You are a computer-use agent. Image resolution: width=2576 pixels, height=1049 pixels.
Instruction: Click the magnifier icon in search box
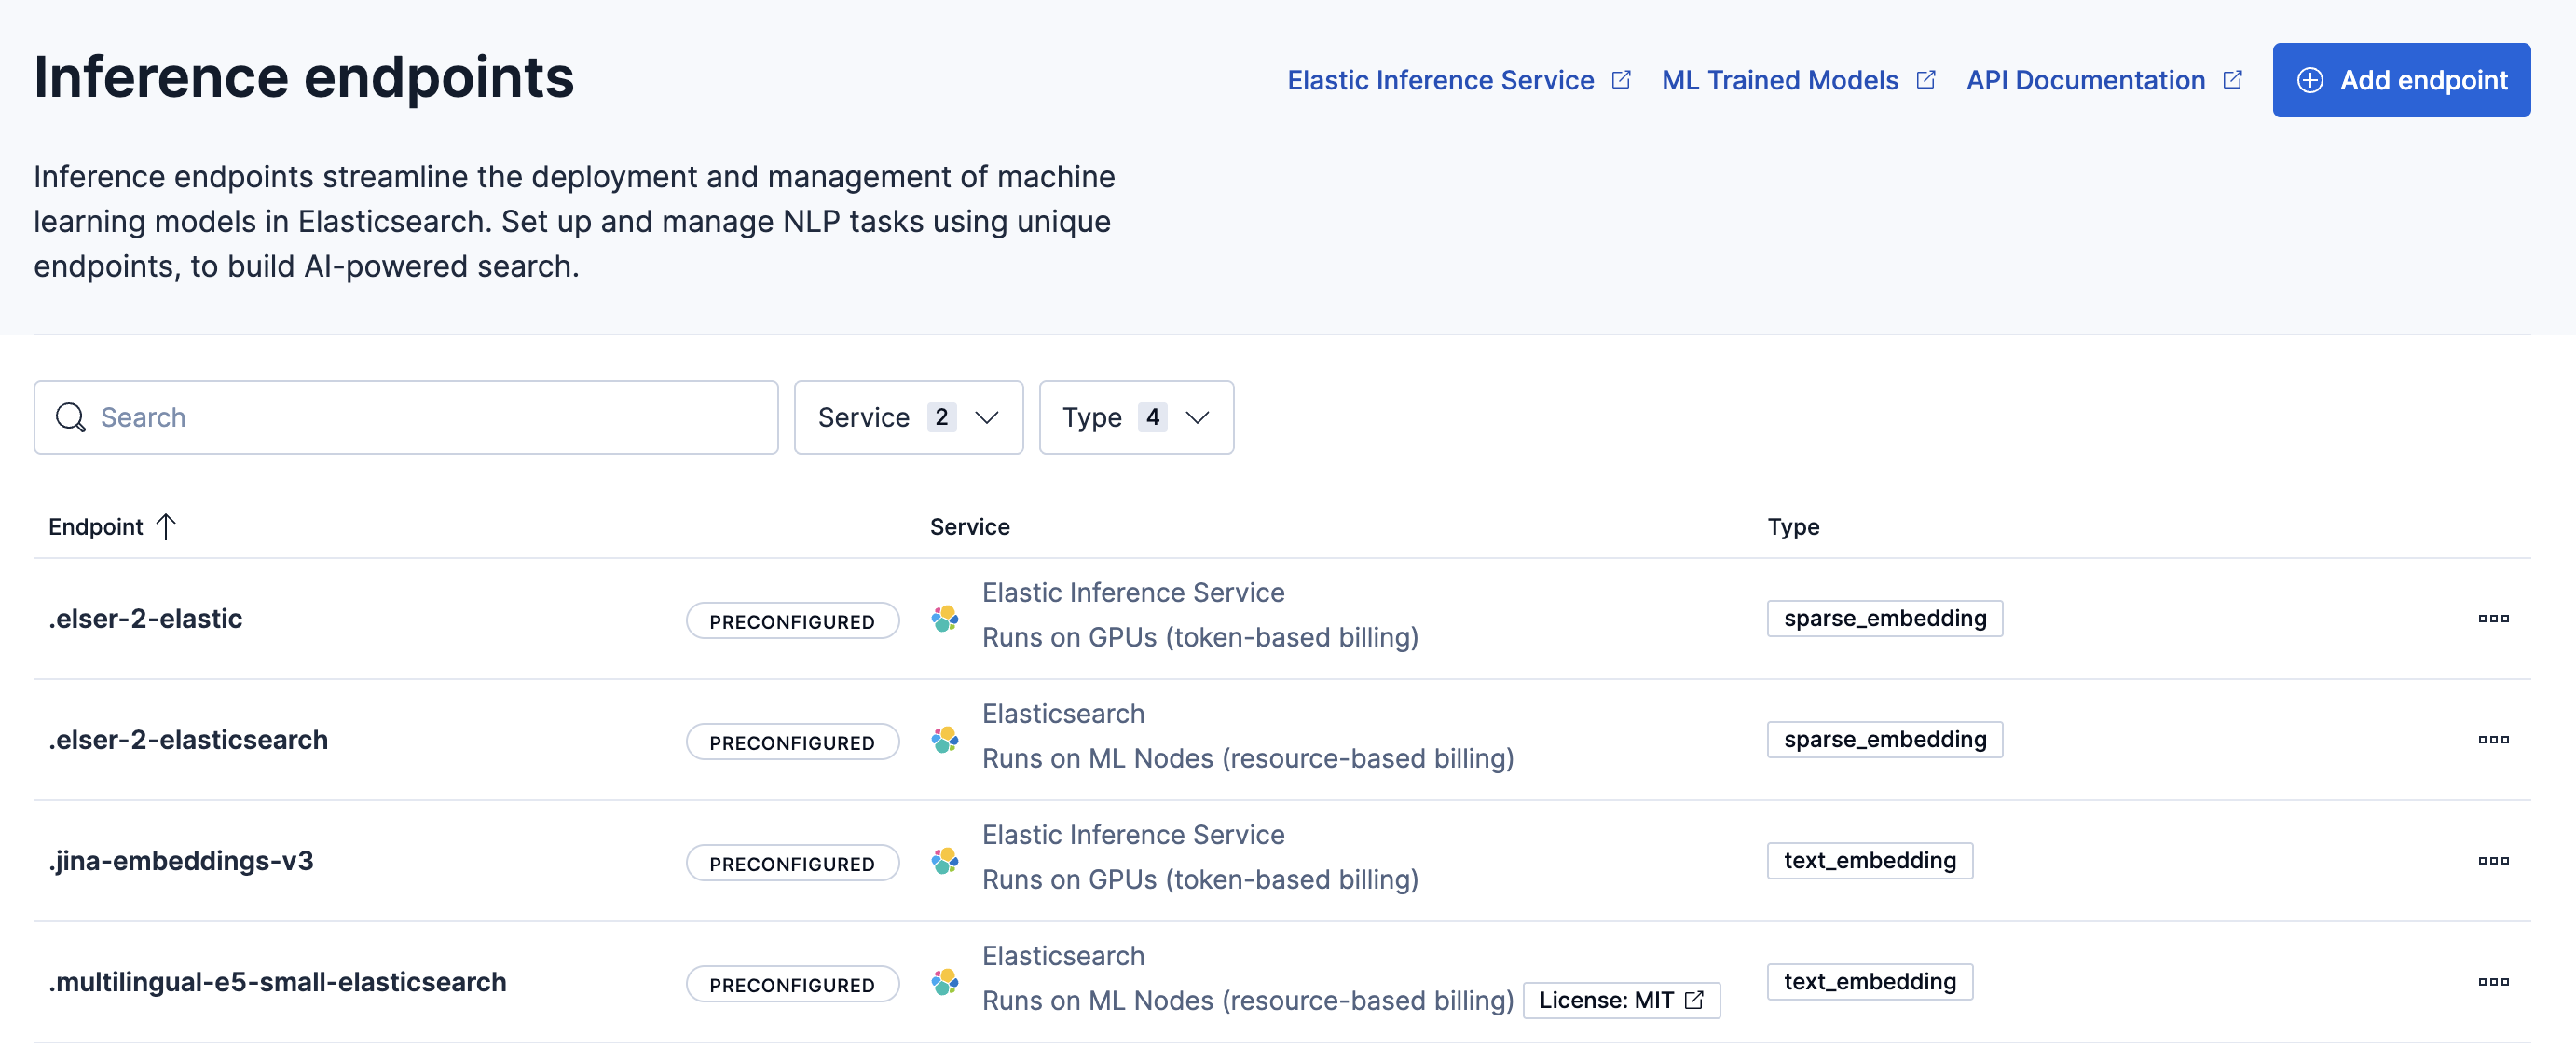pyautogui.click(x=70, y=417)
